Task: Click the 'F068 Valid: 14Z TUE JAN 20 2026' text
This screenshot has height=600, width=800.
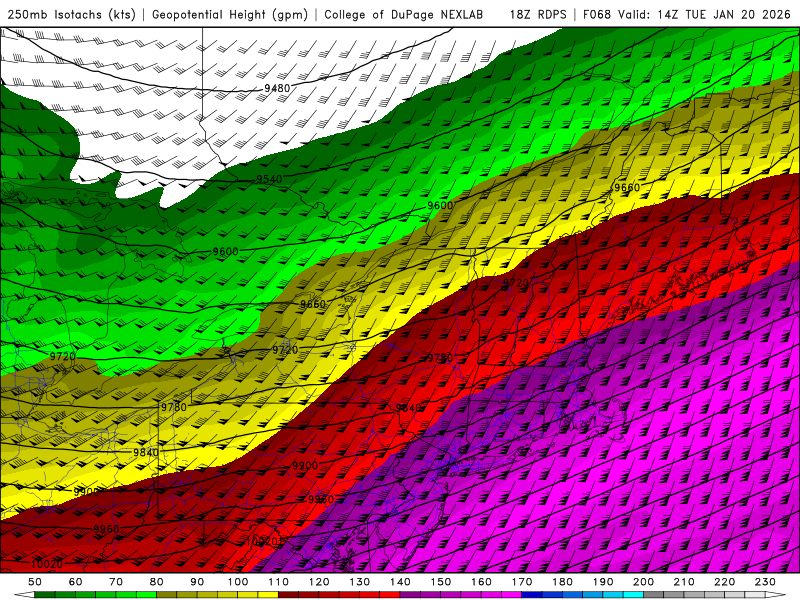Action: click(686, 15)
